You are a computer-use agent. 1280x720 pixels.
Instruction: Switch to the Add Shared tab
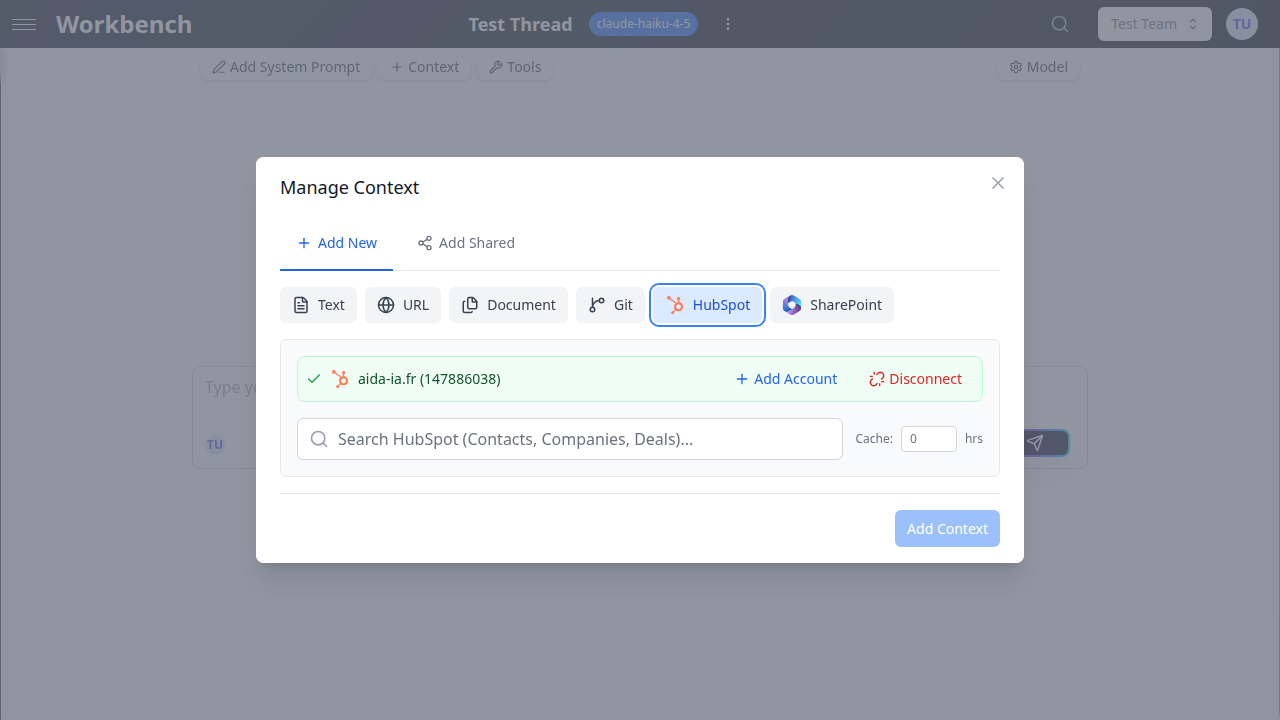coord(466,243)
